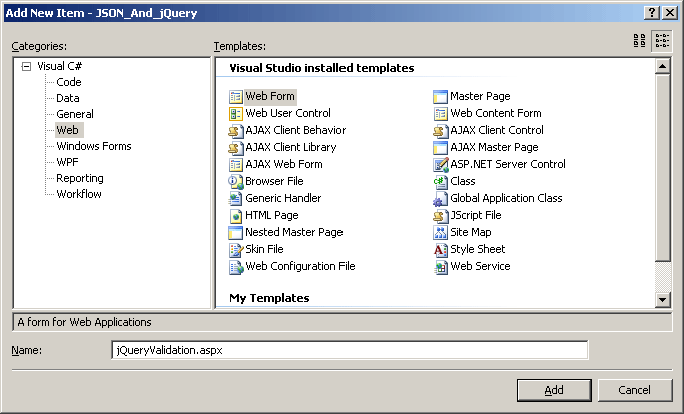Click the 'Web Form' template label
The image size is (684, 414).
pyautogui.click(x=270, y=96)
